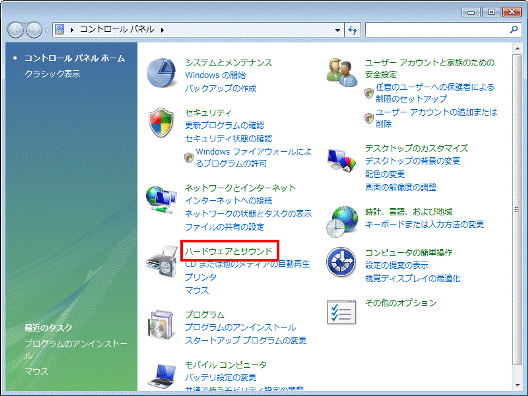Open the Programs disc-box icon
528x396 pixels.
tap(161, 325)
